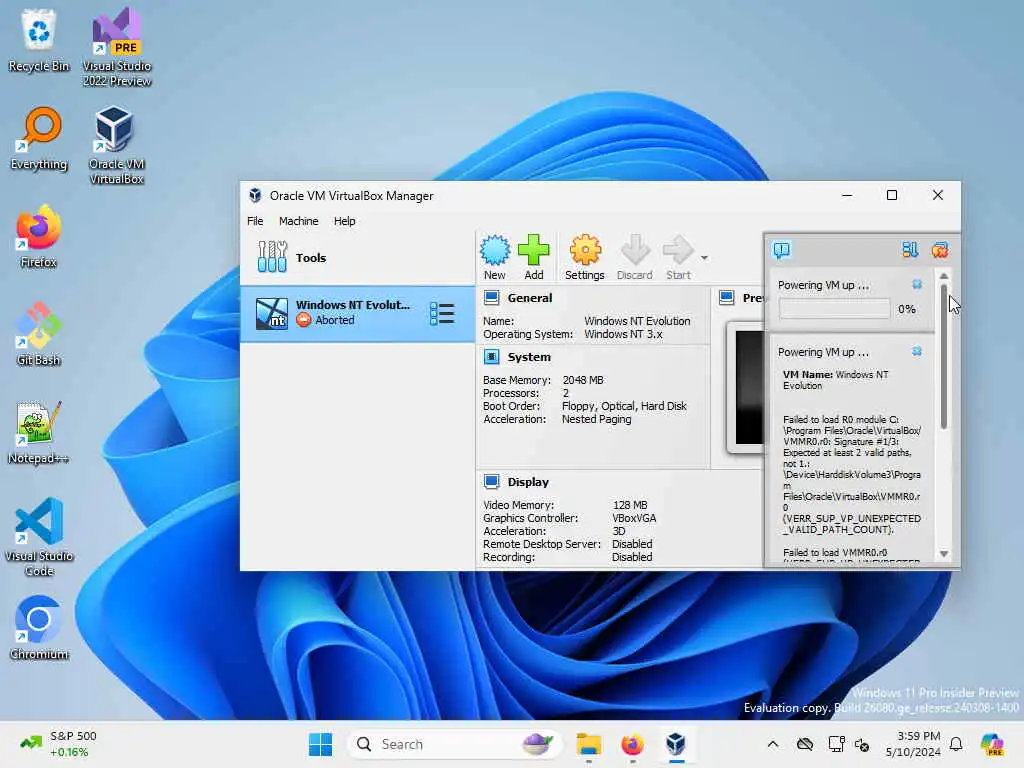Click the 128 MB video memory value

pyautogui.click(x=630, y=505)
